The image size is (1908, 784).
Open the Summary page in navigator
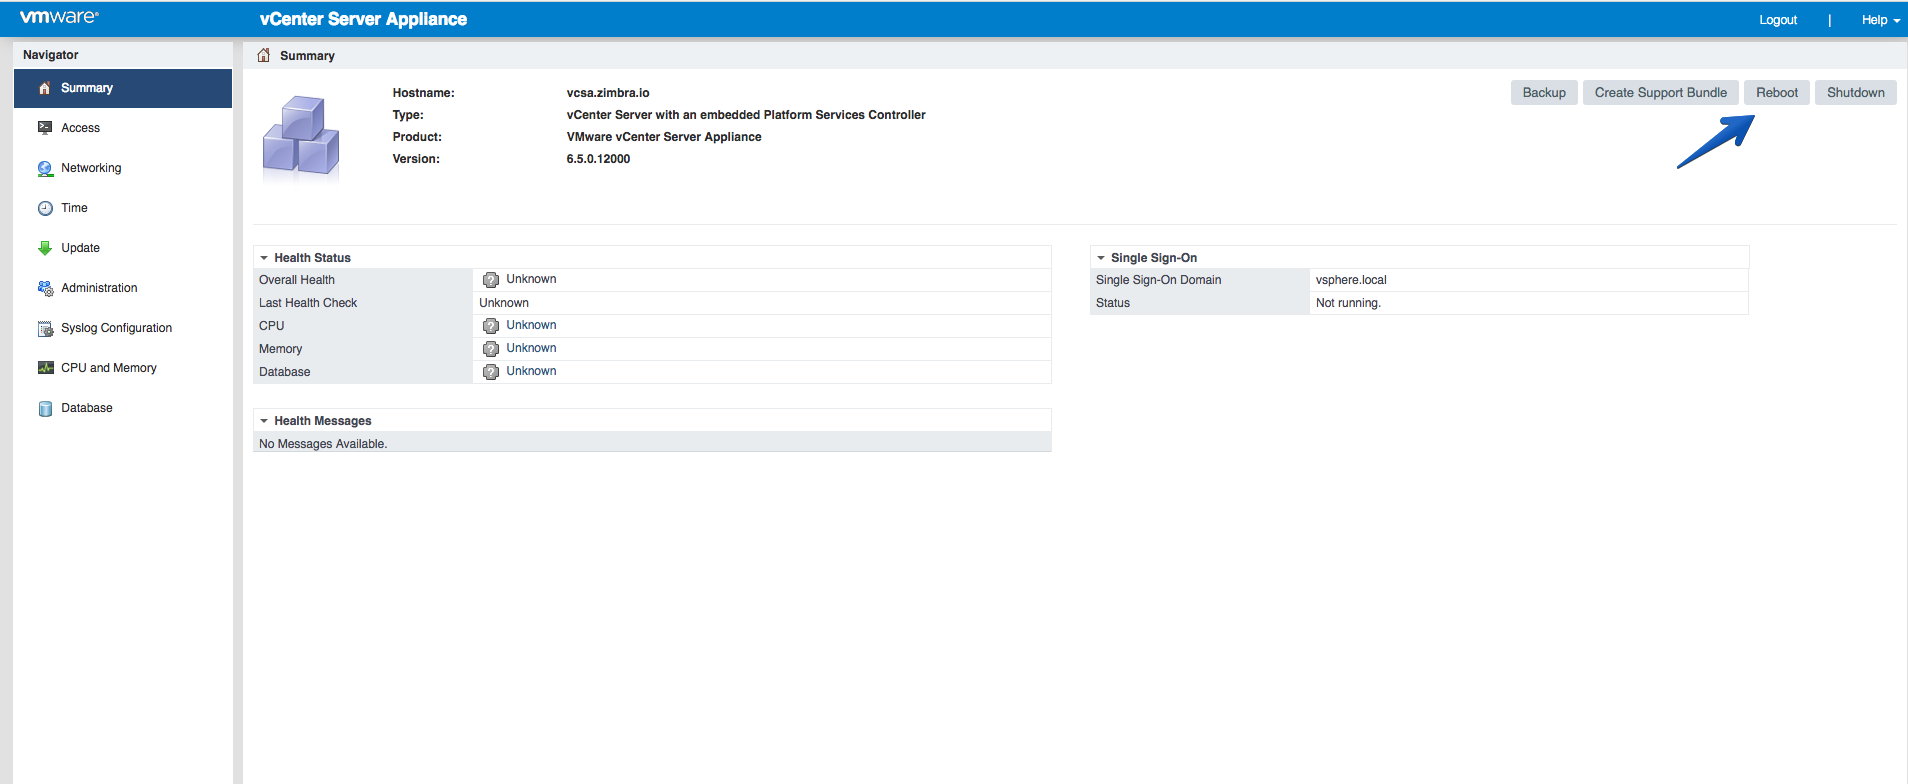pos(123,88)
